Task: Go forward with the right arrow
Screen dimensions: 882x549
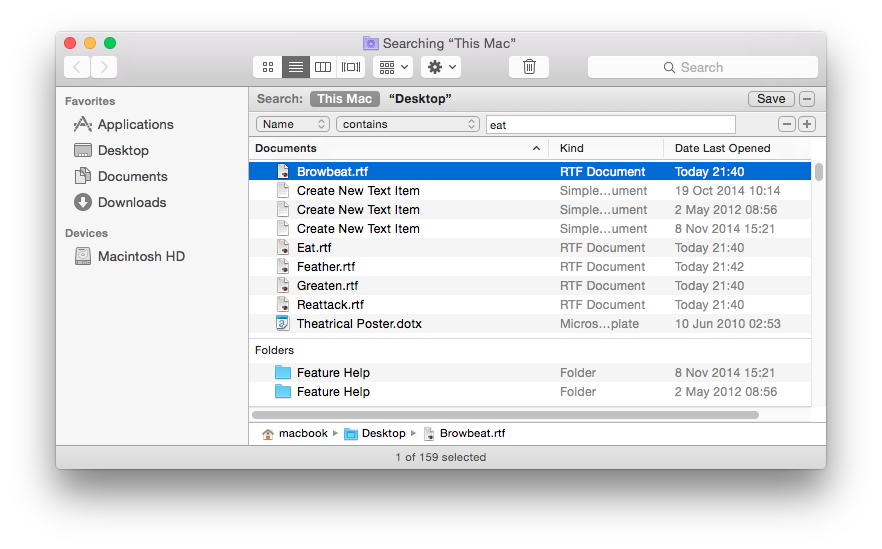Action: click(104, 67)
